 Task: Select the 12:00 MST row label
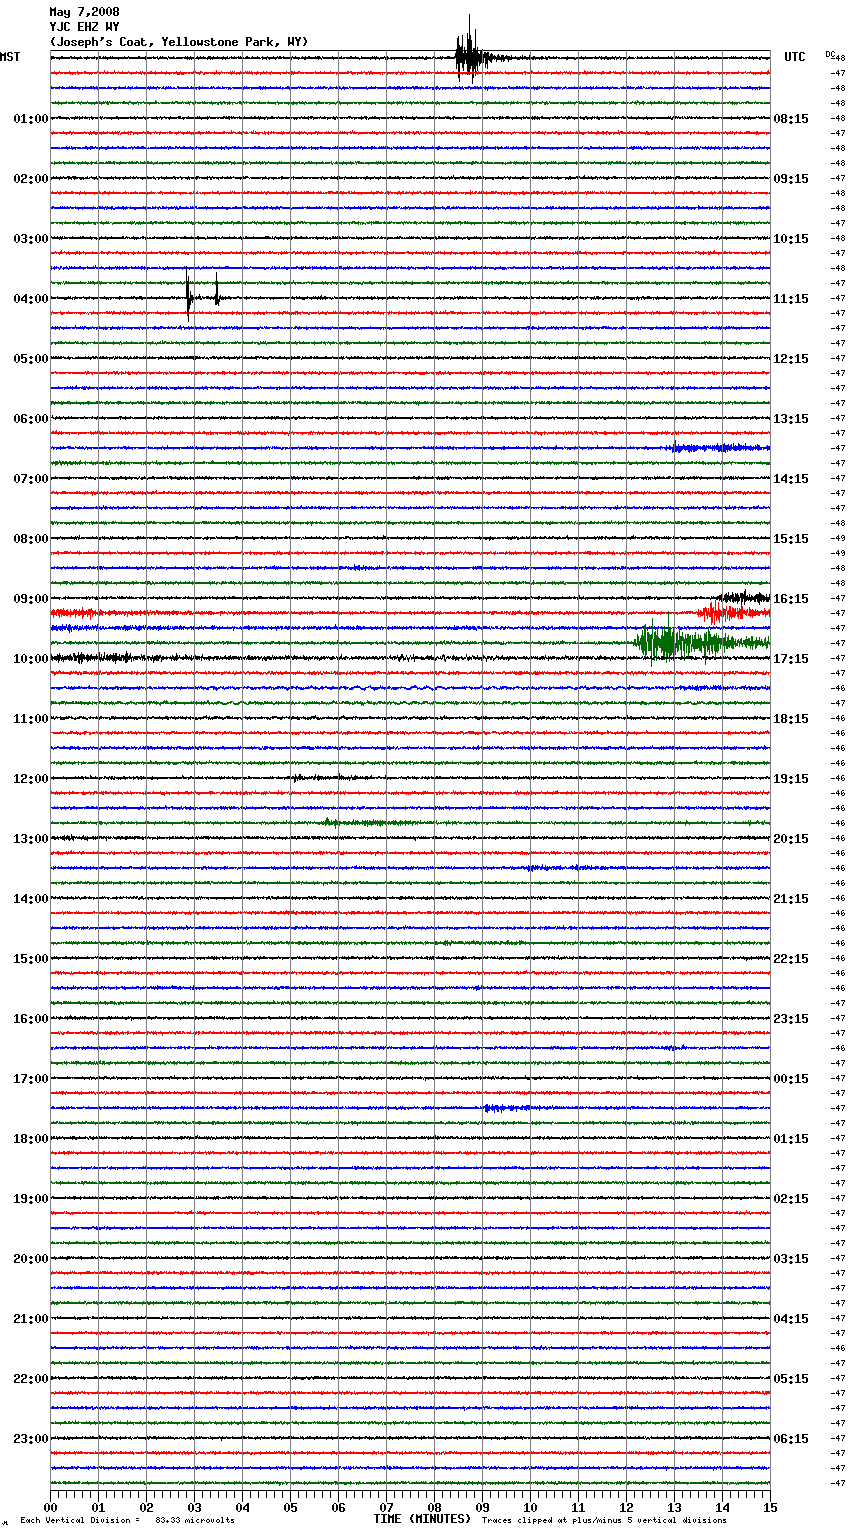(30, 779)
